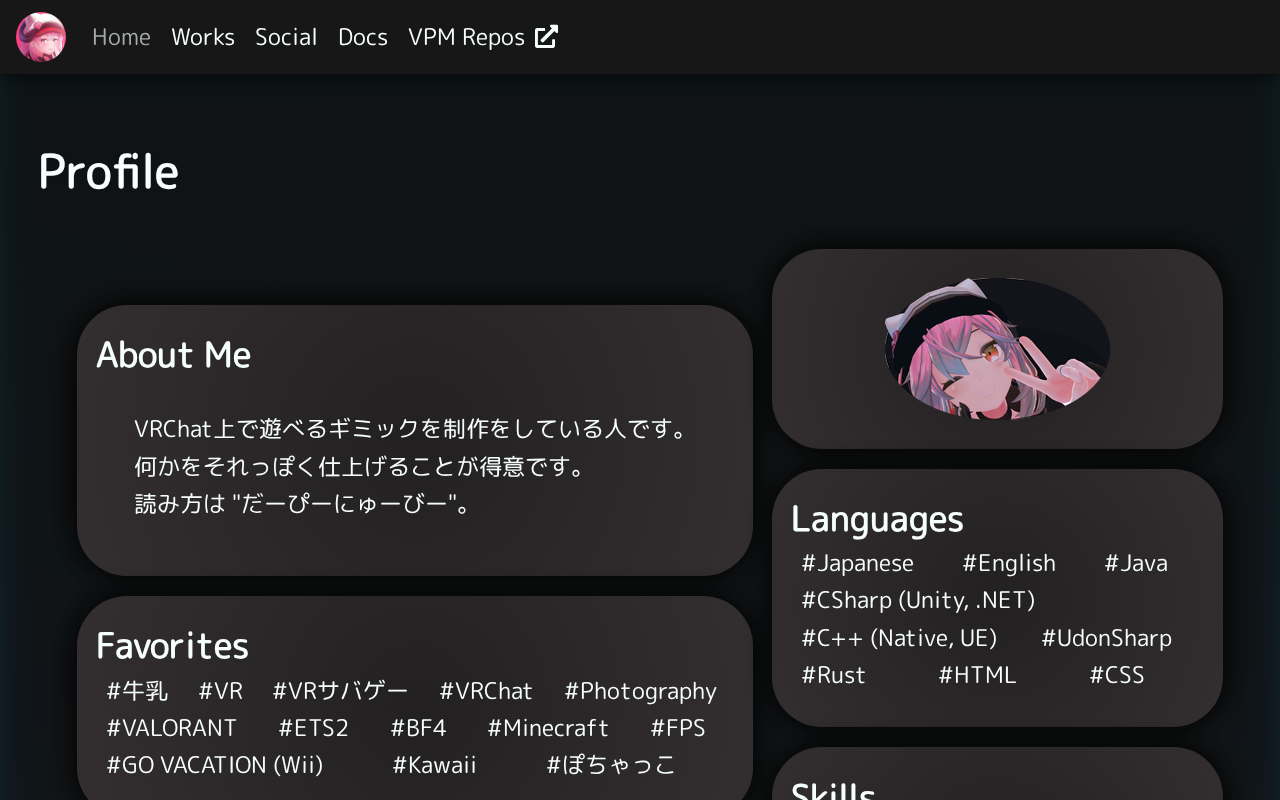Select the #Photography tag
The width and height of the screenshot is (1280, 800).
[x=640, y=691]
